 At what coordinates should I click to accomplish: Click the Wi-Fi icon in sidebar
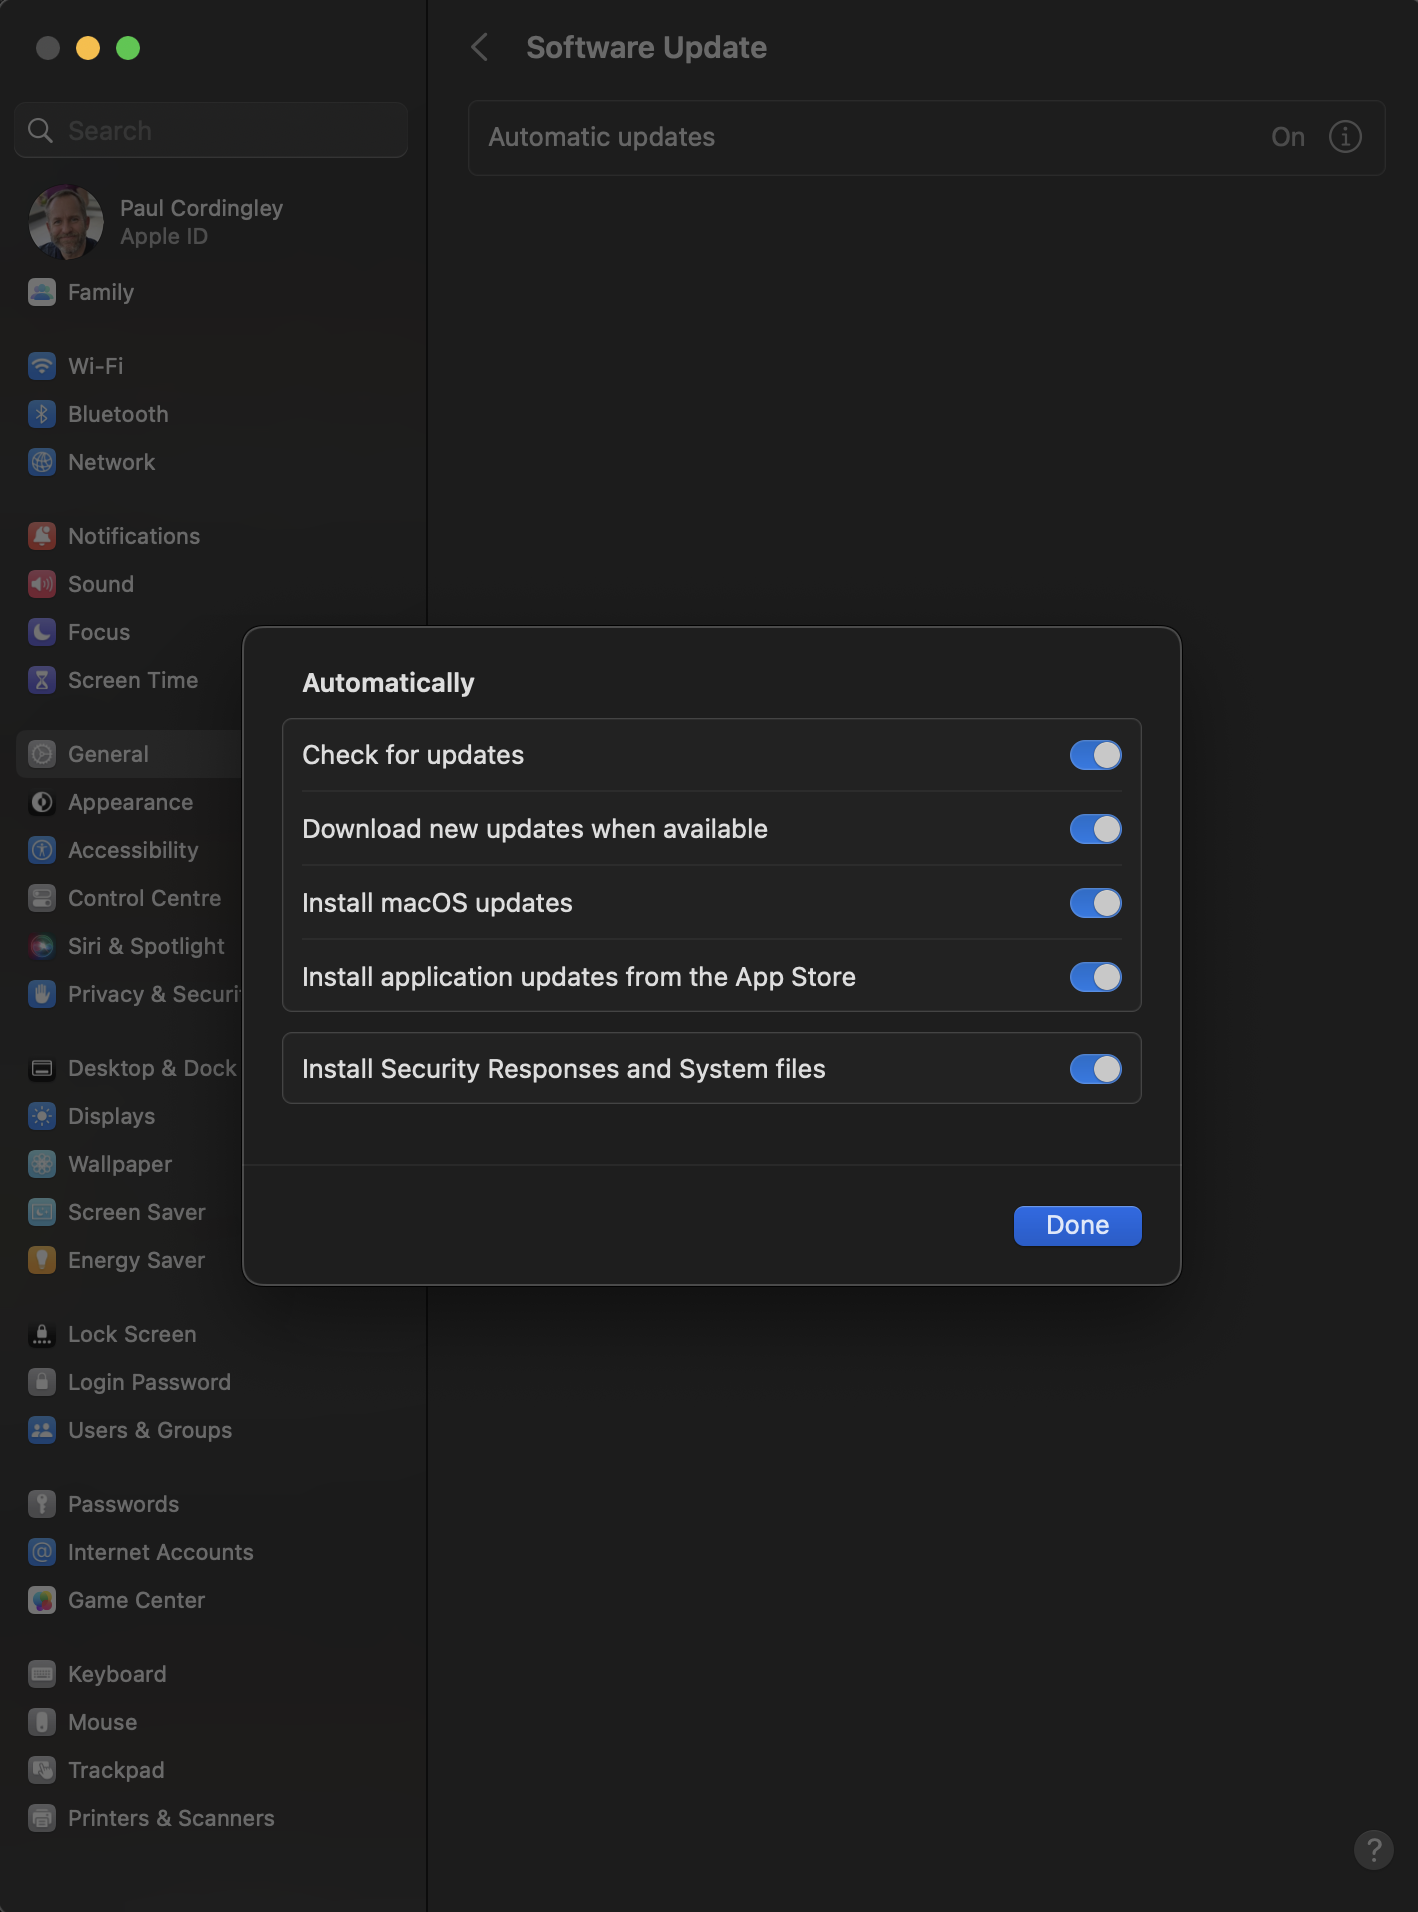(x=42, y=366)
